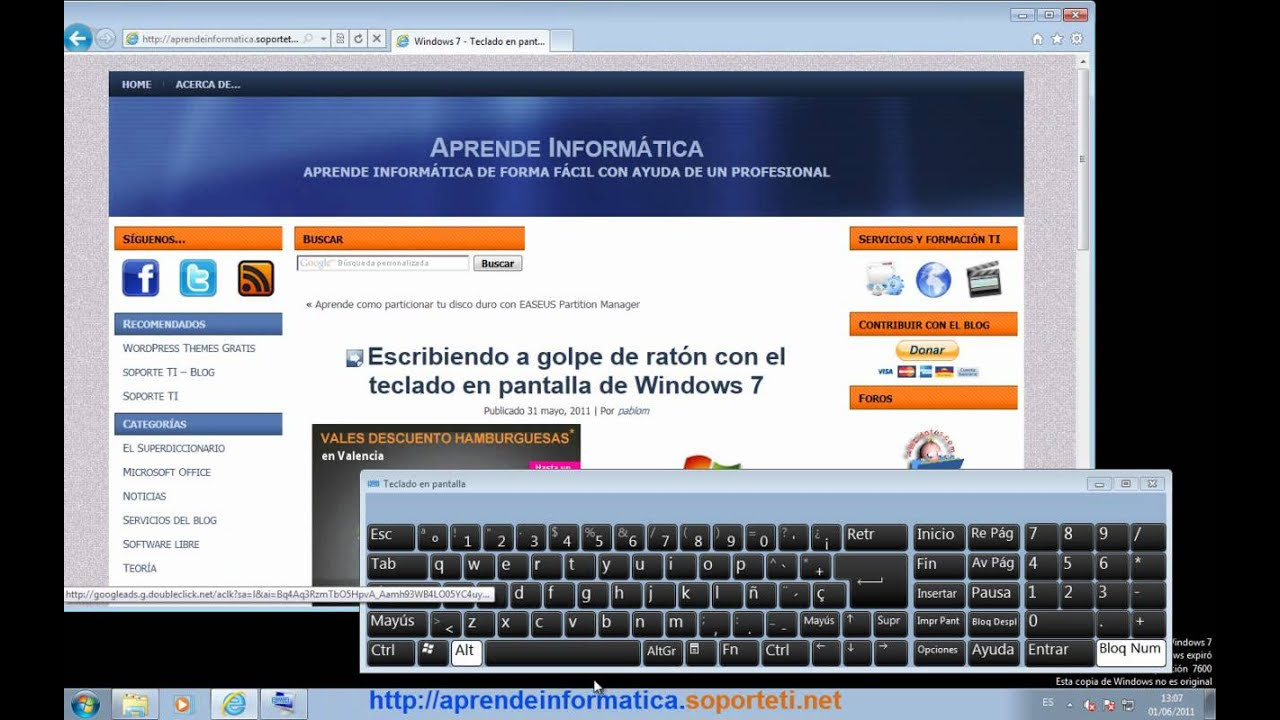Click the Retr backspace key
This screenshot has width=1280, height=720.
pyautogui.click(x=876, y=536)
